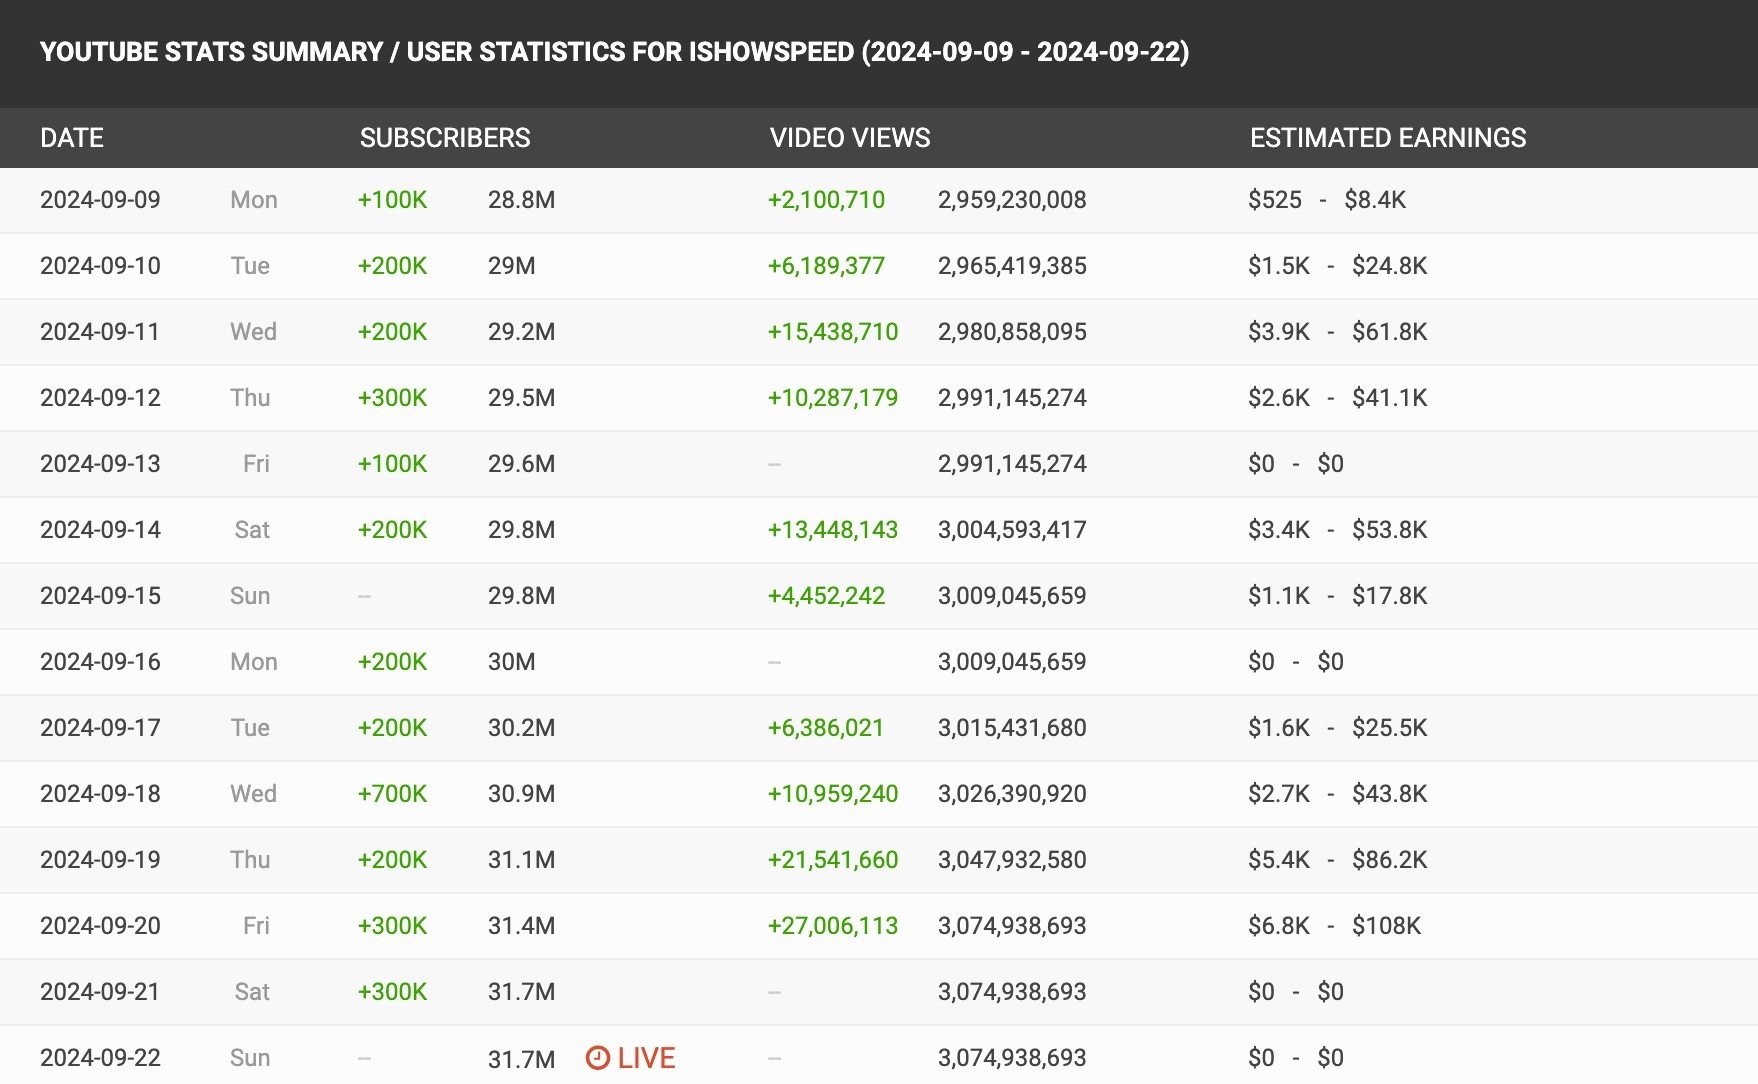Click the $24.8K earnings upper estimate

tap(1389, 266)
